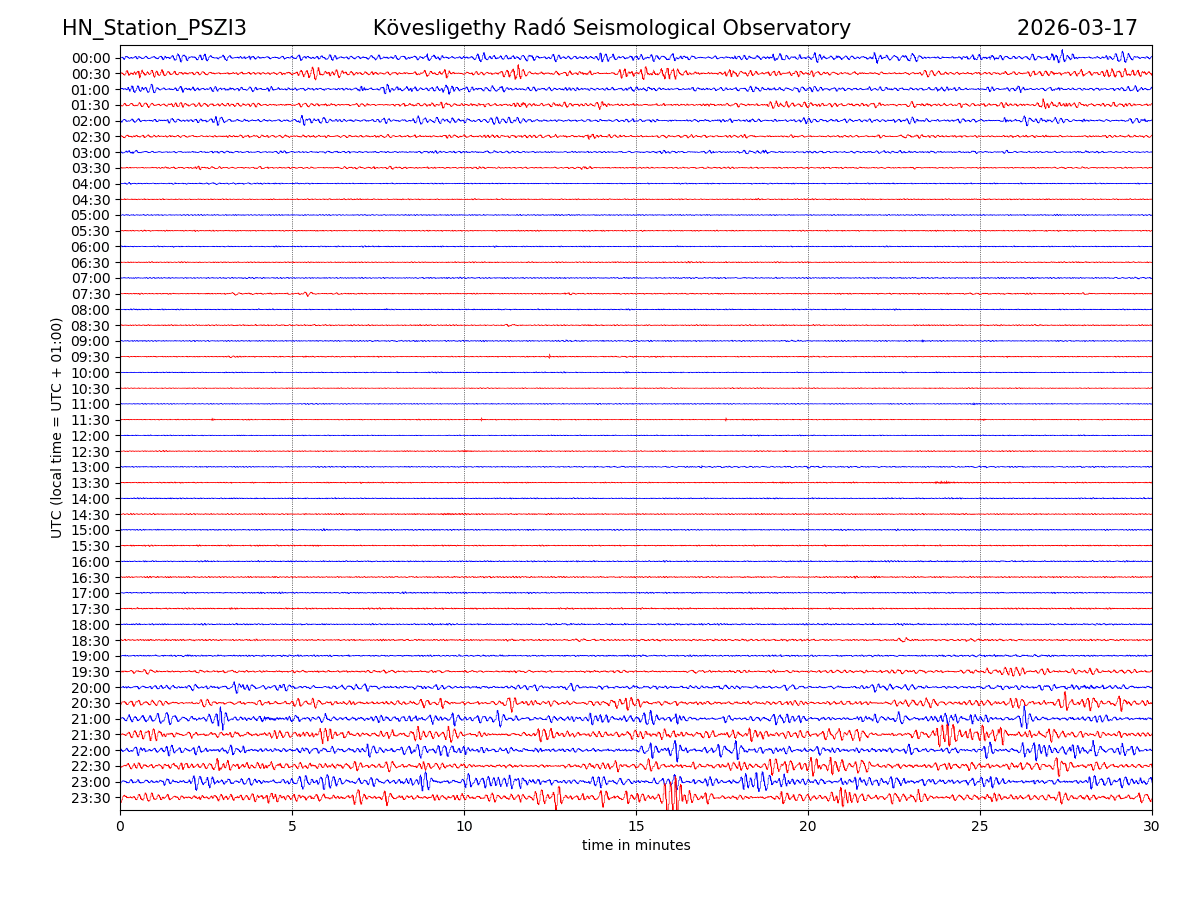This screenshot has height=900, width=1200.
Task: Click the 2026-03-17 date label
Action: 1077,28
